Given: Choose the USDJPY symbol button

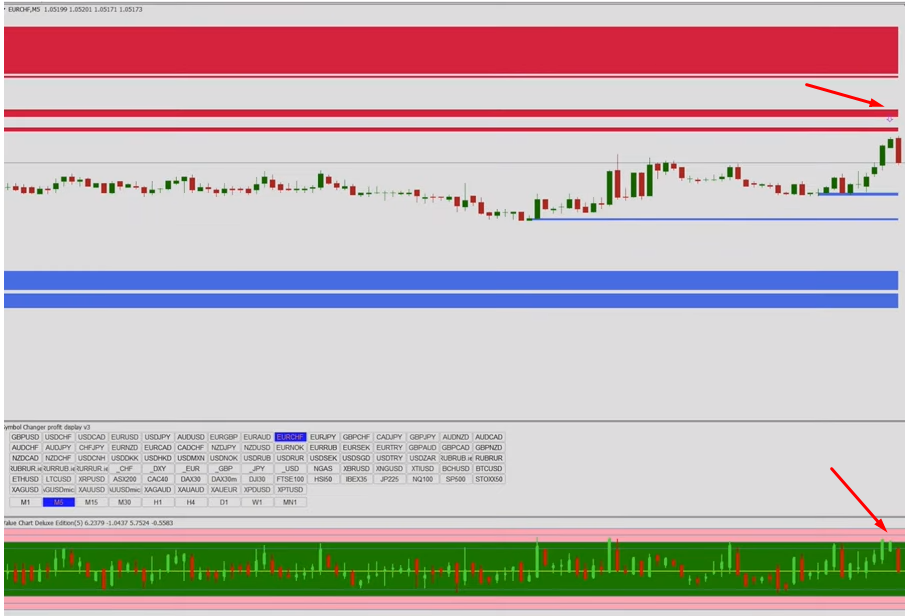Looking at the screenshot, I should point(157,437).
